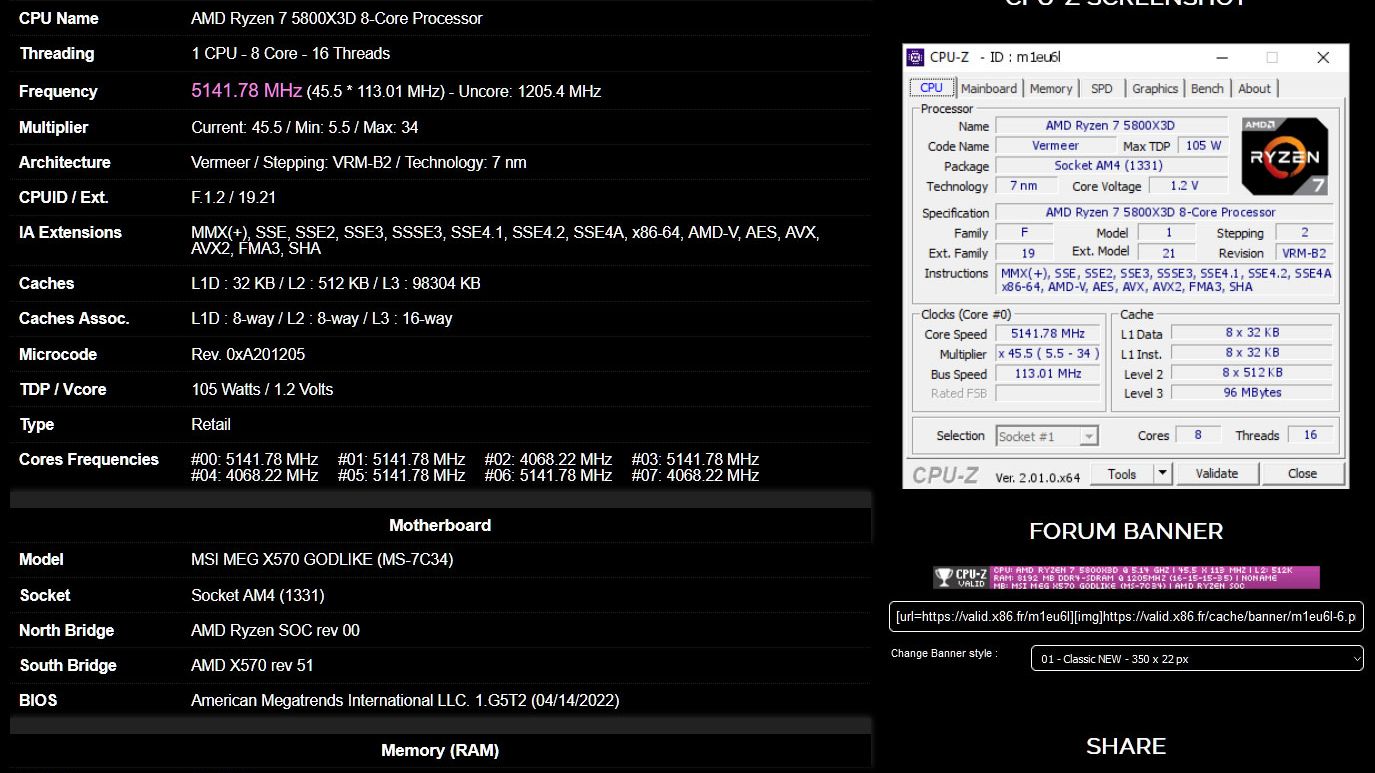Click the SHARE heading
Viewport: 1375px width, 773px height.
click(x=1126, y=746)
